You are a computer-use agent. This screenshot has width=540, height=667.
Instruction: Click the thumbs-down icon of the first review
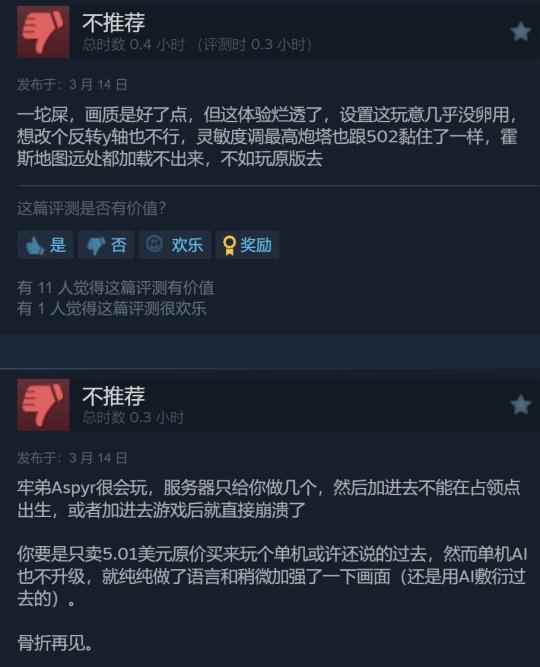click(43, 32)
